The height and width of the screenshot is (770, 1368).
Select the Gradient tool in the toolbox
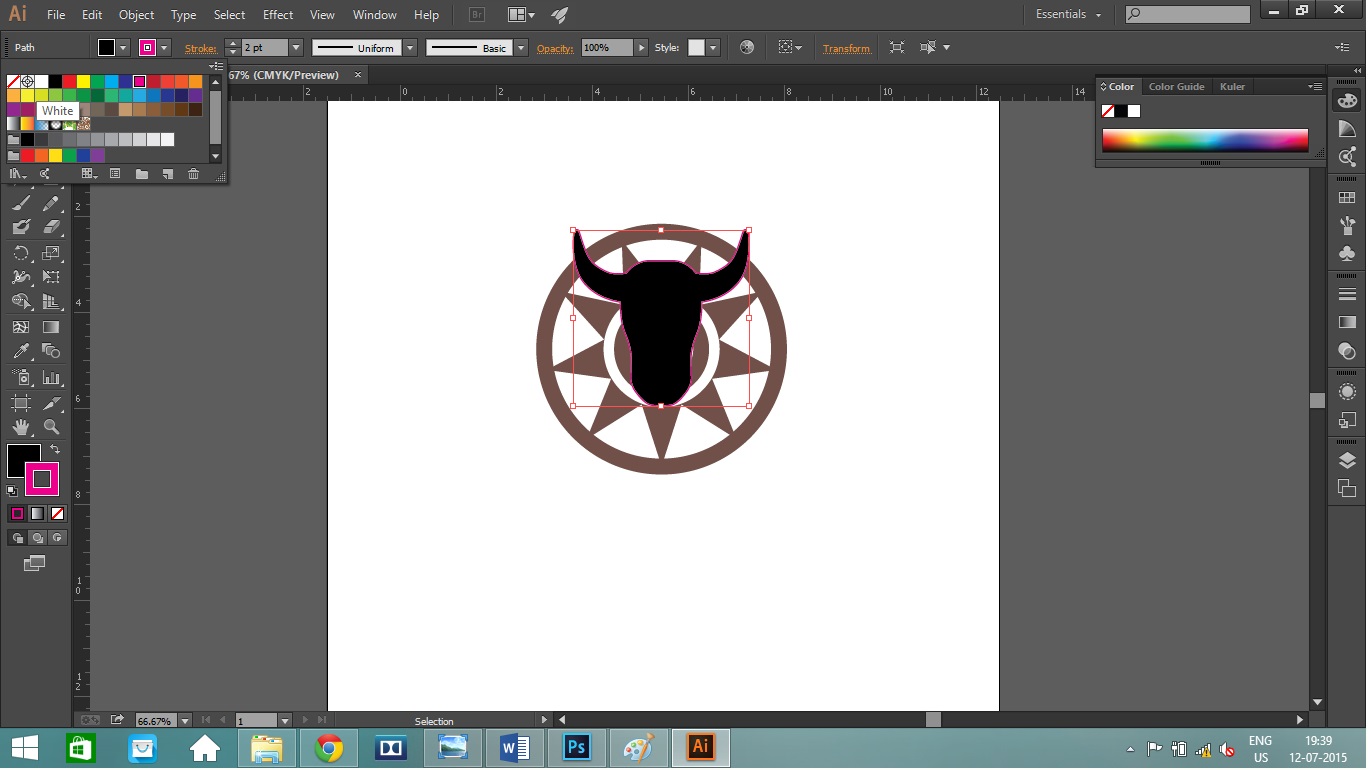pyautogui.click(x=51, y=327)
